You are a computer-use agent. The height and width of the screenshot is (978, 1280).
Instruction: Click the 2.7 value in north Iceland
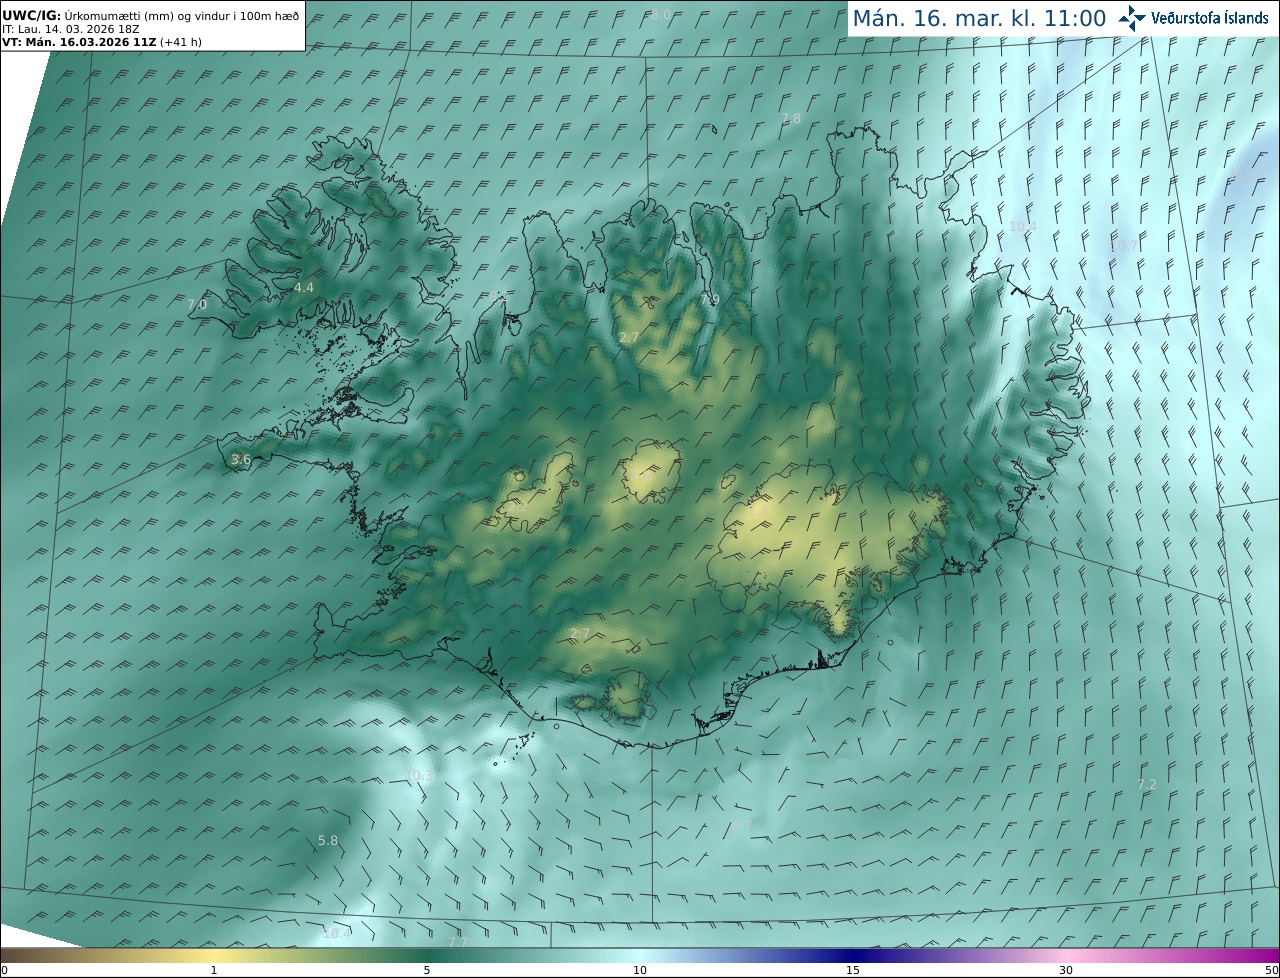[x=628, y=338]
